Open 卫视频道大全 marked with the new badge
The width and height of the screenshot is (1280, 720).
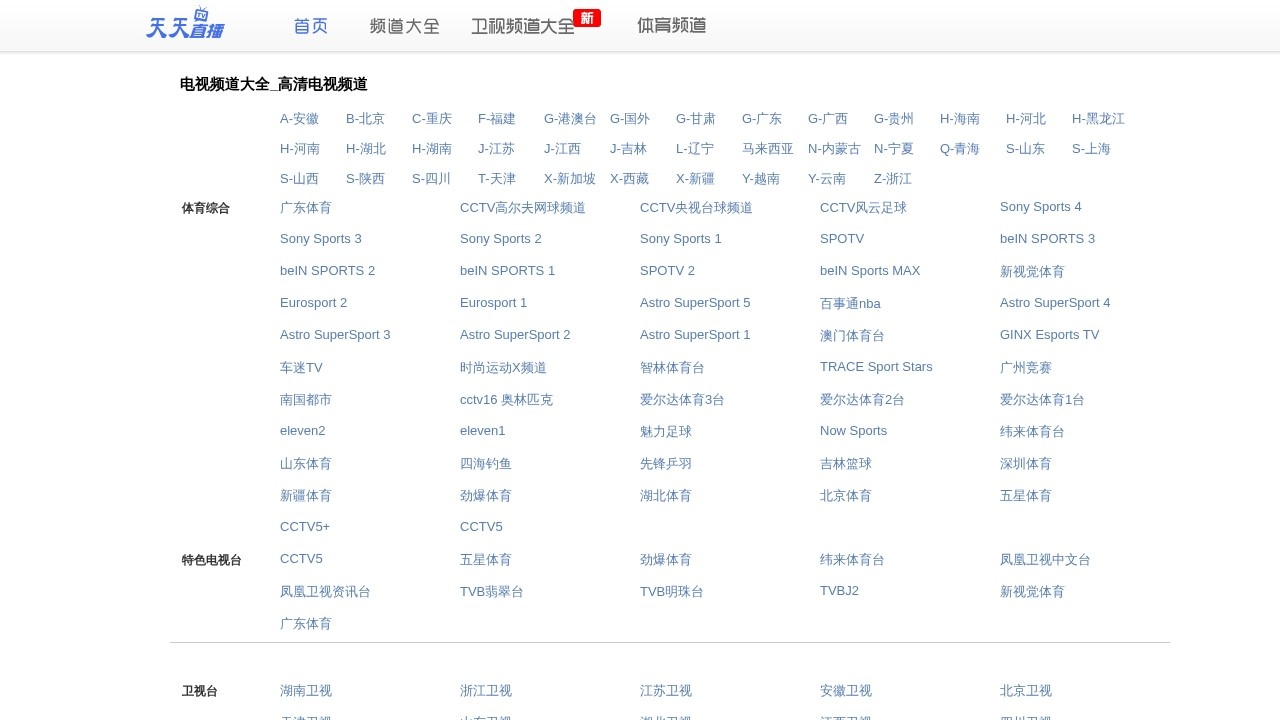pyautogui.click(x=523, y=26)
